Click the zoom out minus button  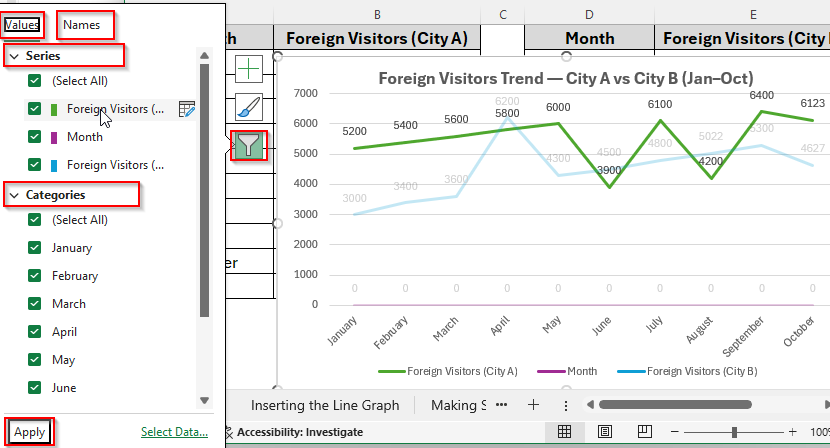point(674,432)
